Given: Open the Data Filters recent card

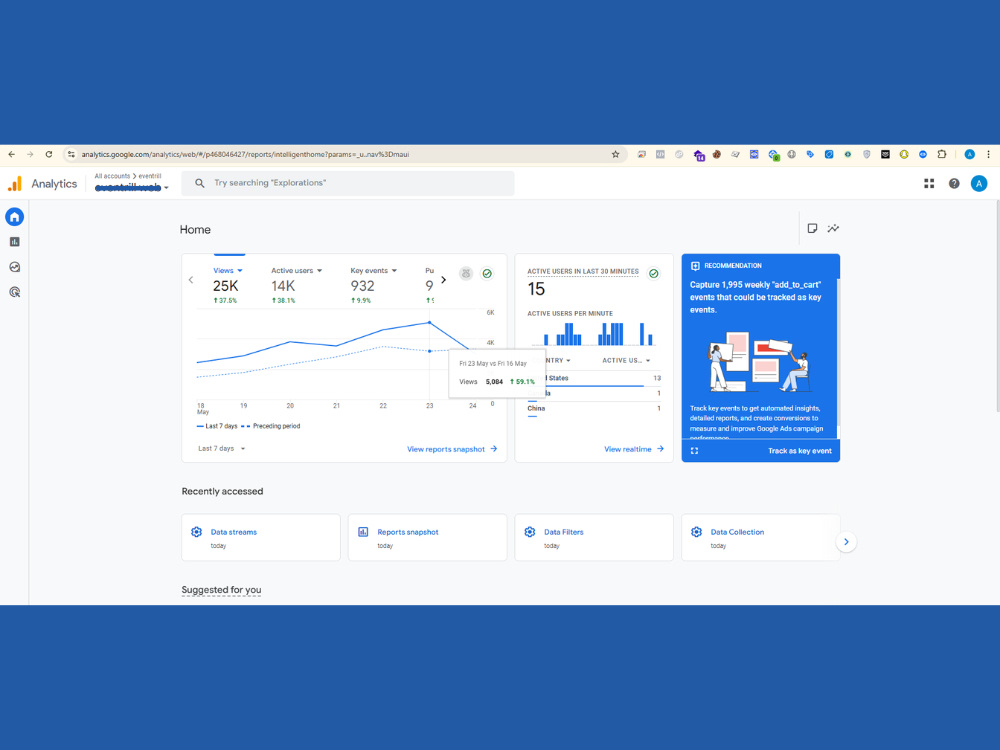Looking at the screenshot, I should (594, 538).
